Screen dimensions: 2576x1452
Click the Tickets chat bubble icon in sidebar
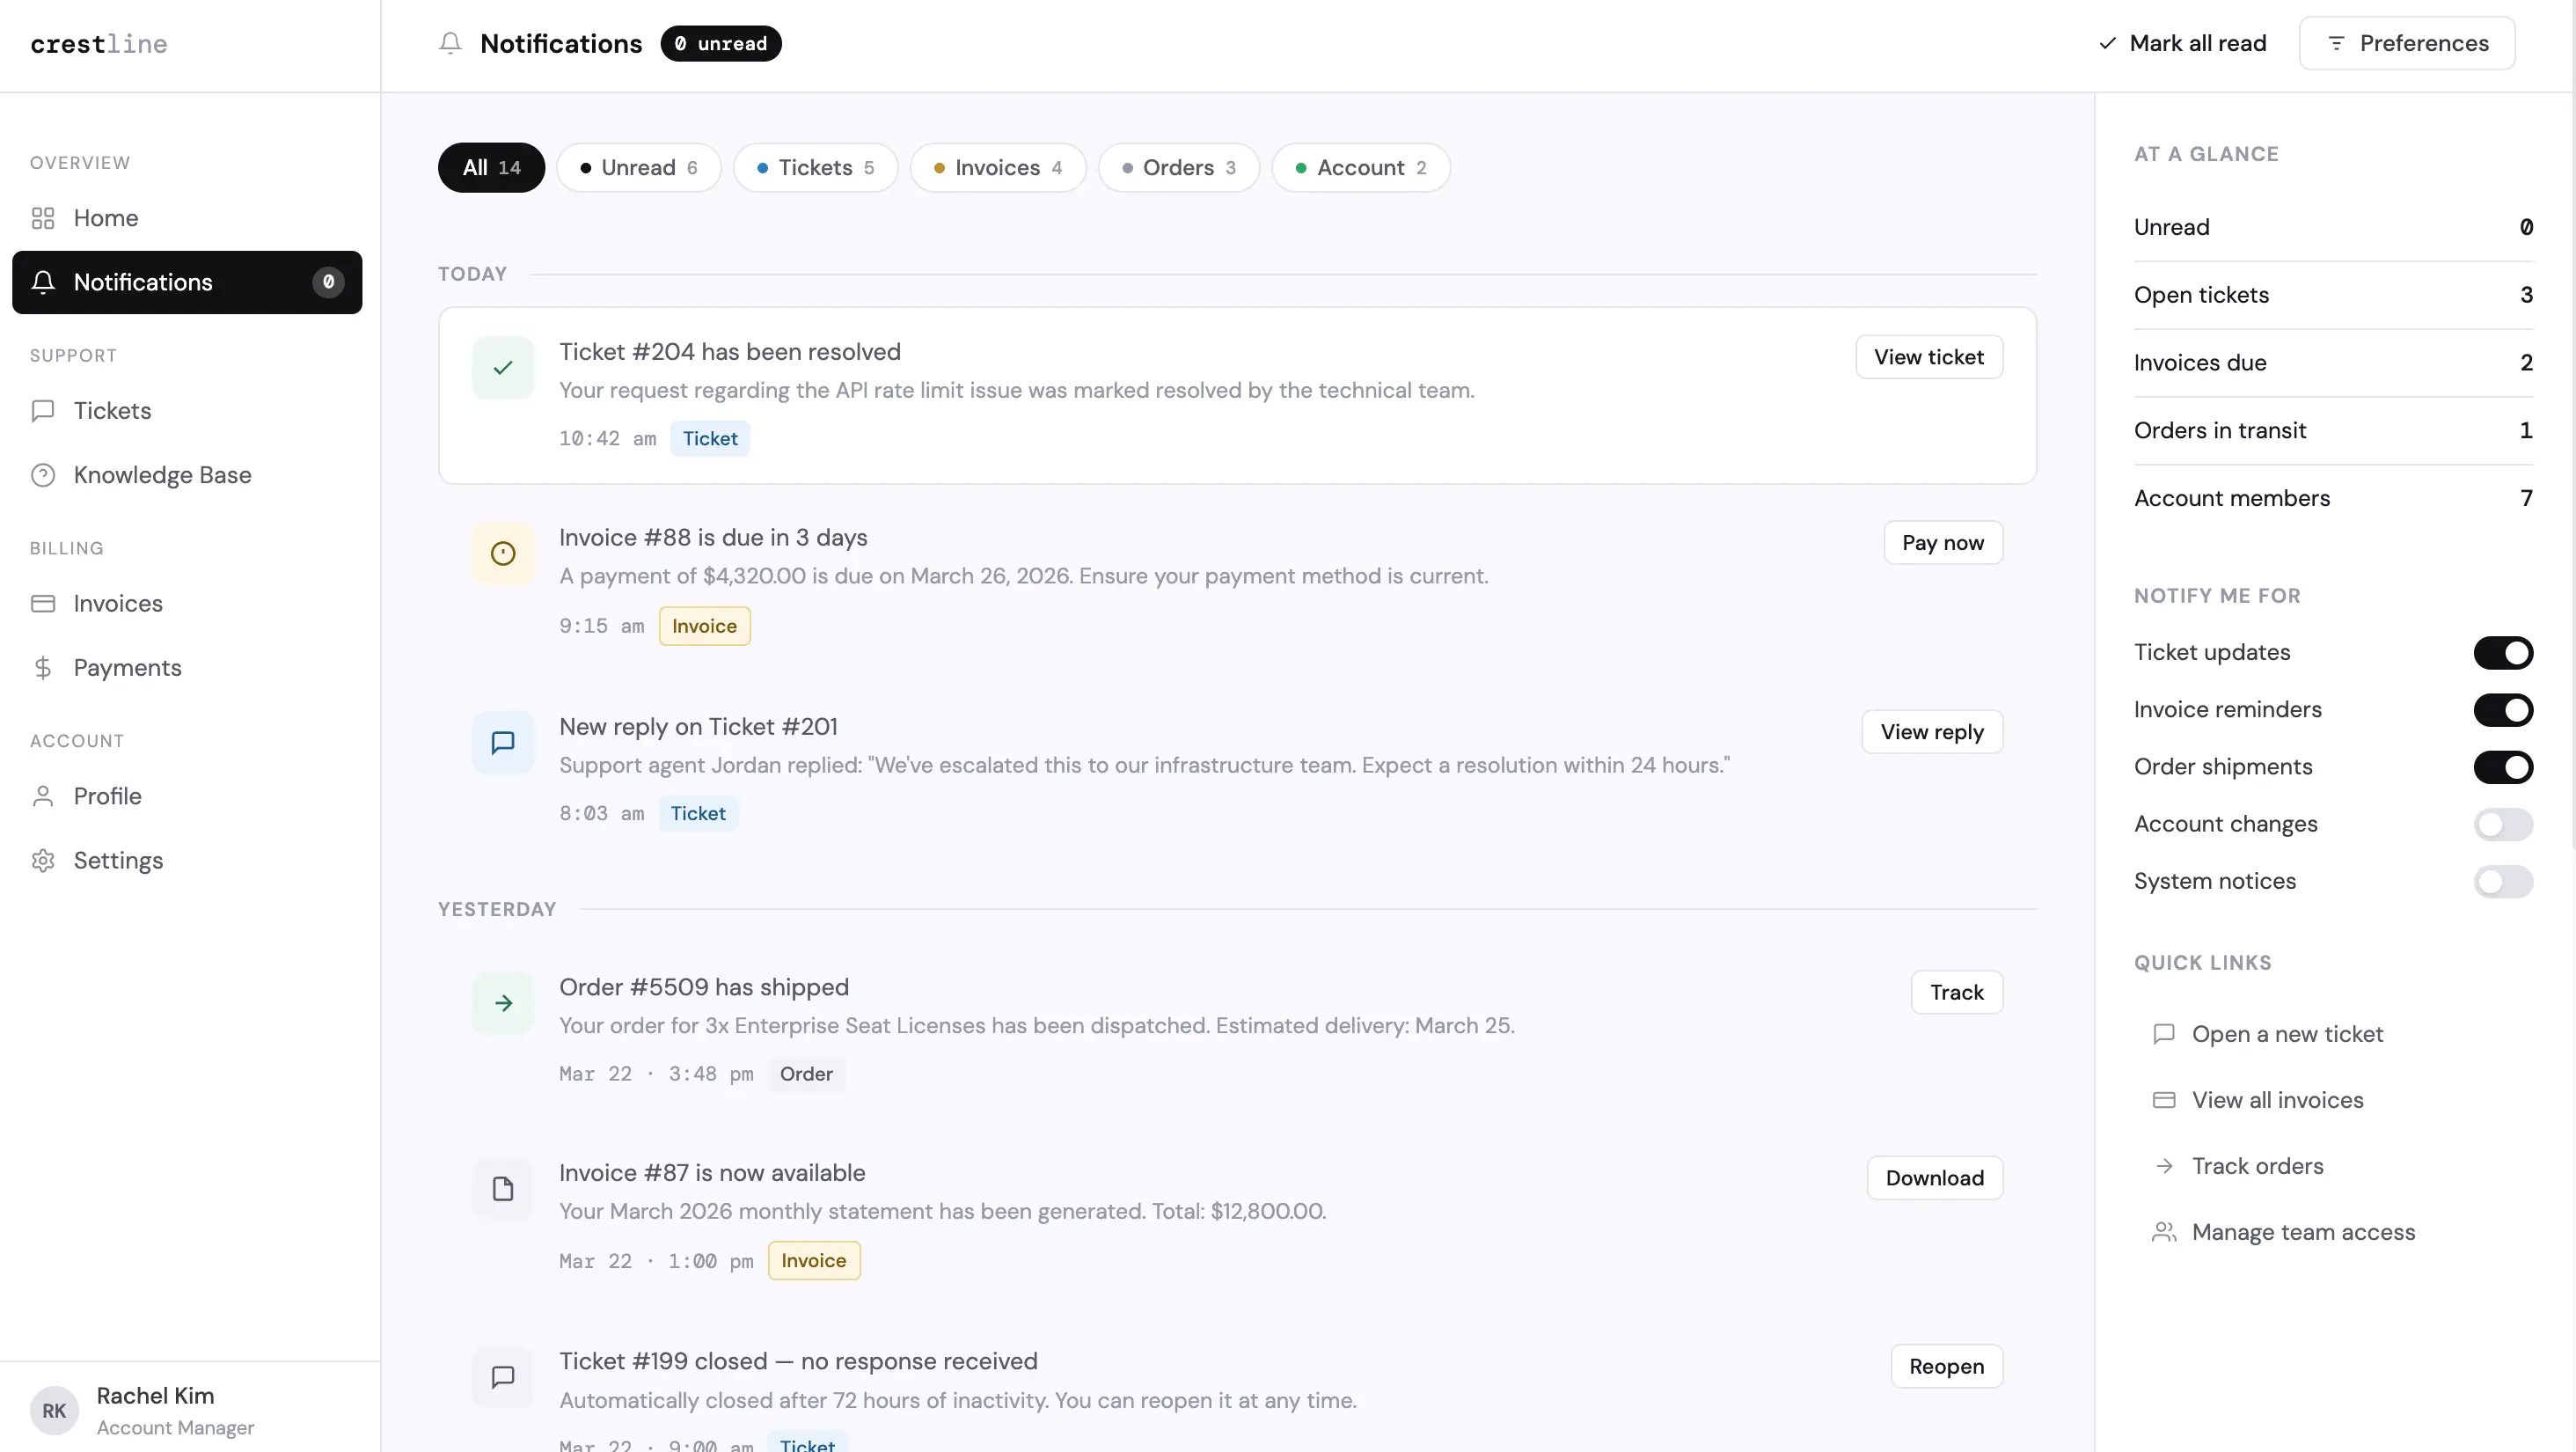[43, 411]
